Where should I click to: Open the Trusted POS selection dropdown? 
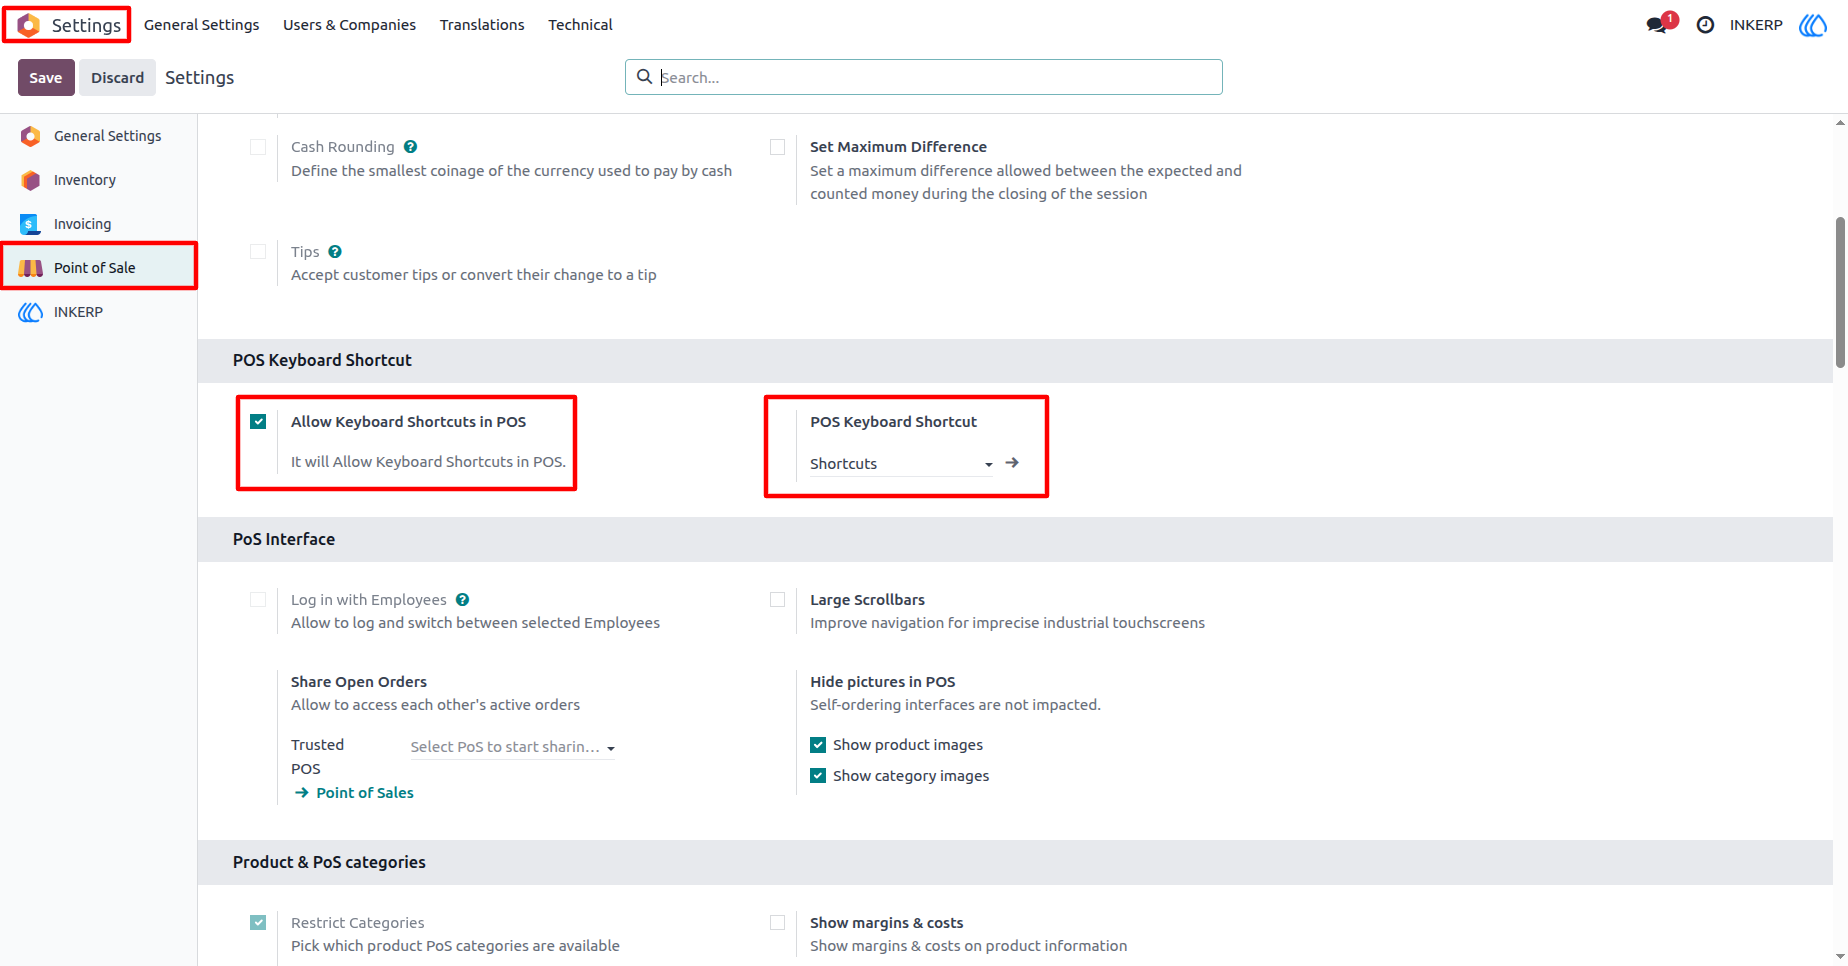click(x=512, y=747)
